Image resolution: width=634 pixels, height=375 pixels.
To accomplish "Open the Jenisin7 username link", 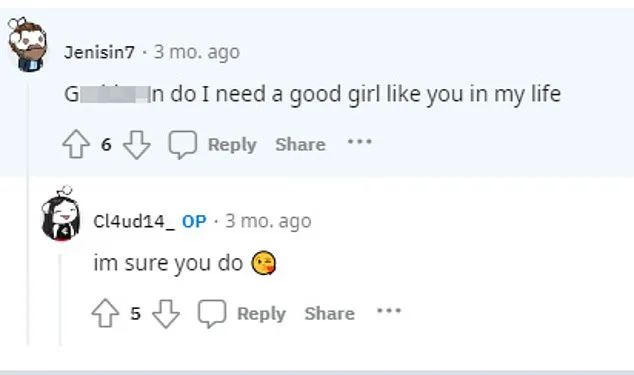I will 99,52.
